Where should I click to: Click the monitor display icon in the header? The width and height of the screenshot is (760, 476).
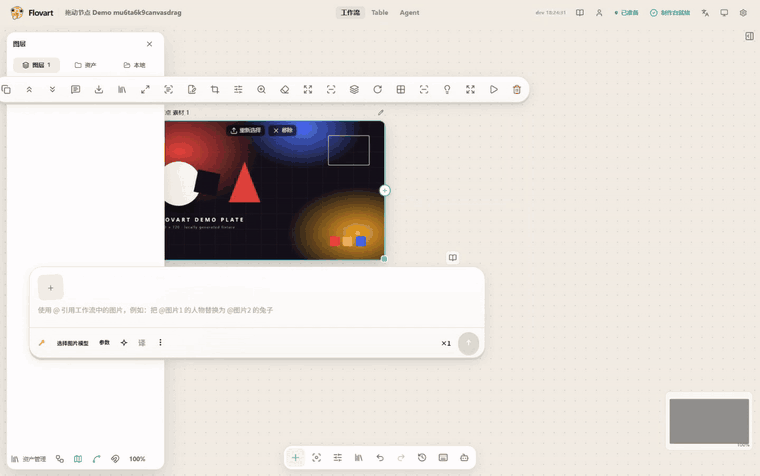click(724, 13)
